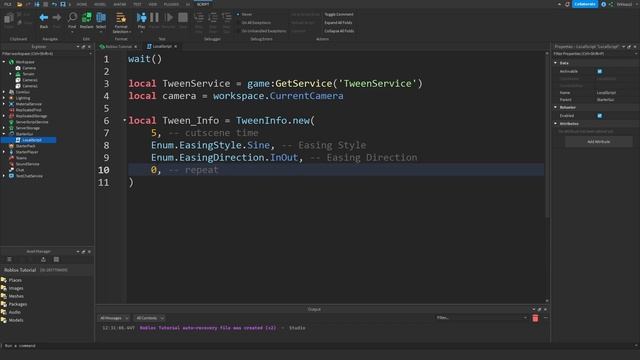The image size is (640, 360).
Task: Click the Step Out debugger icon
Action: (x=227, y=18)
